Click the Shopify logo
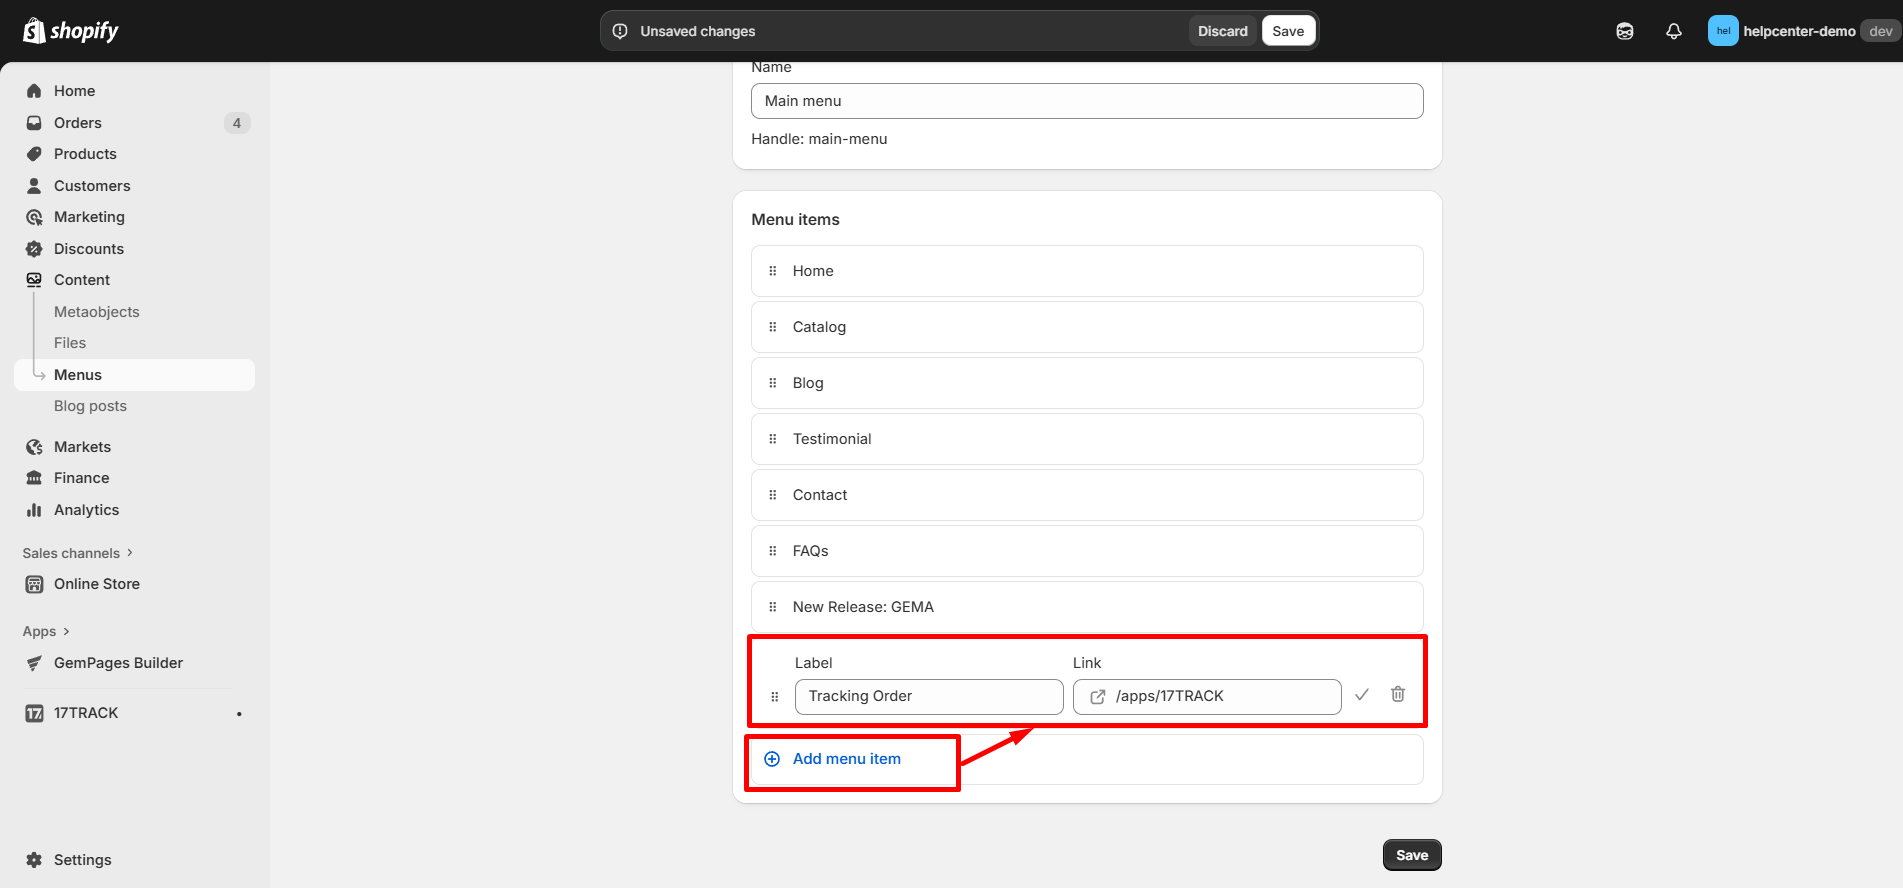Viewport: 1903px width, 888px height. click(70, 31)
